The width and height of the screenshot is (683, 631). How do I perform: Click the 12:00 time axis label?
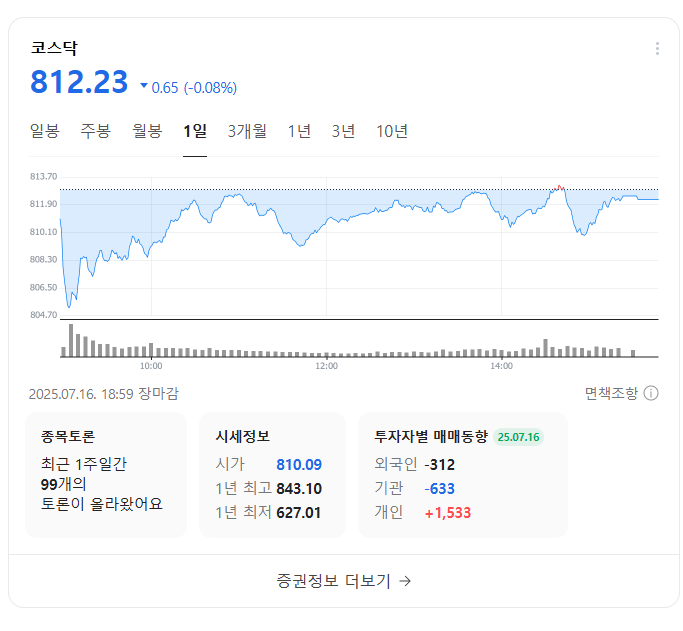(326, 366)
